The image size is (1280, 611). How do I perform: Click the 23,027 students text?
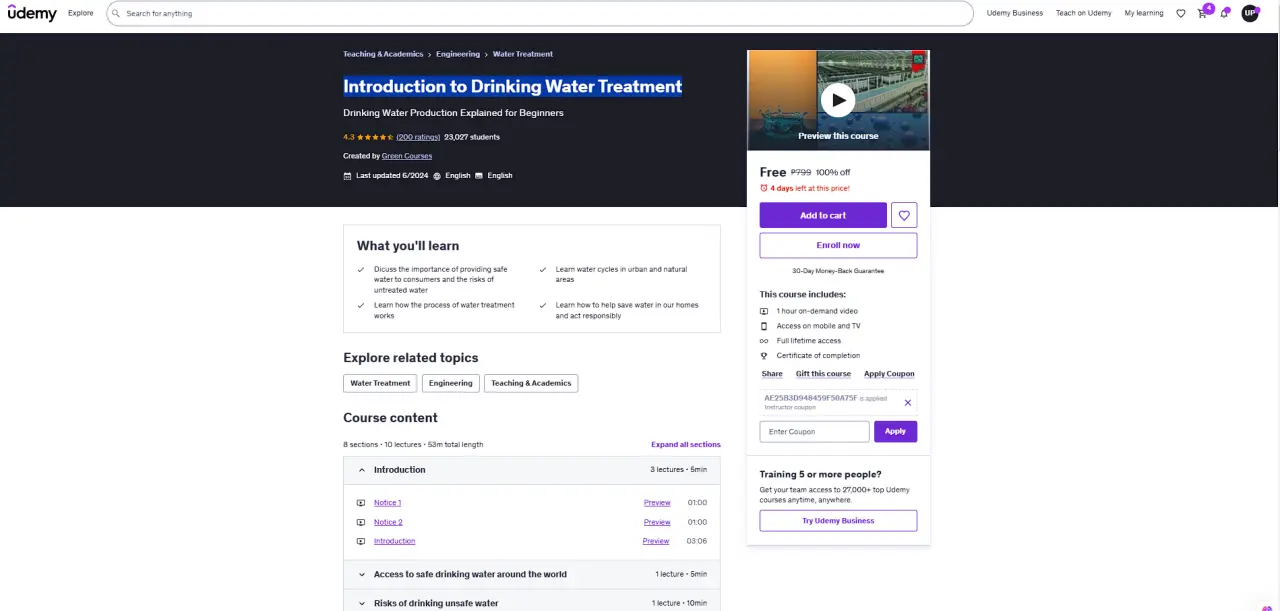tap(472, 137)
